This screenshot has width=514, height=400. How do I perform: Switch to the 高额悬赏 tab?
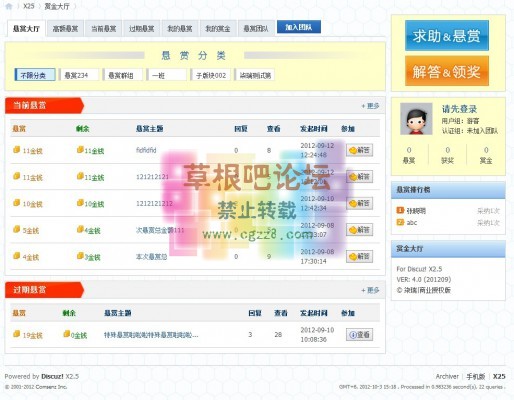(65, 29)
